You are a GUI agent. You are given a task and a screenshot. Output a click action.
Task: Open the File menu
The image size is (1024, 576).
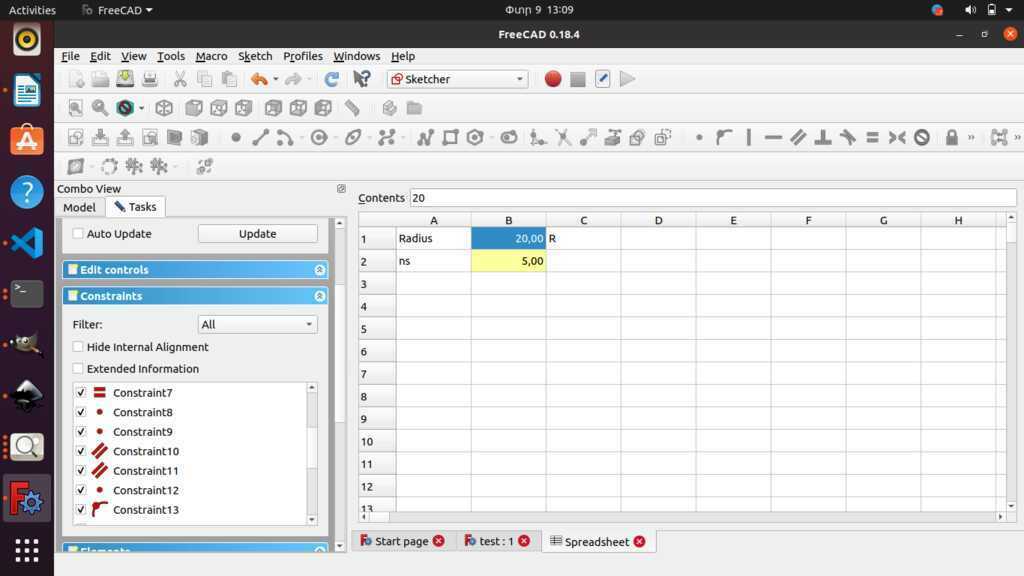click(70, 56)
